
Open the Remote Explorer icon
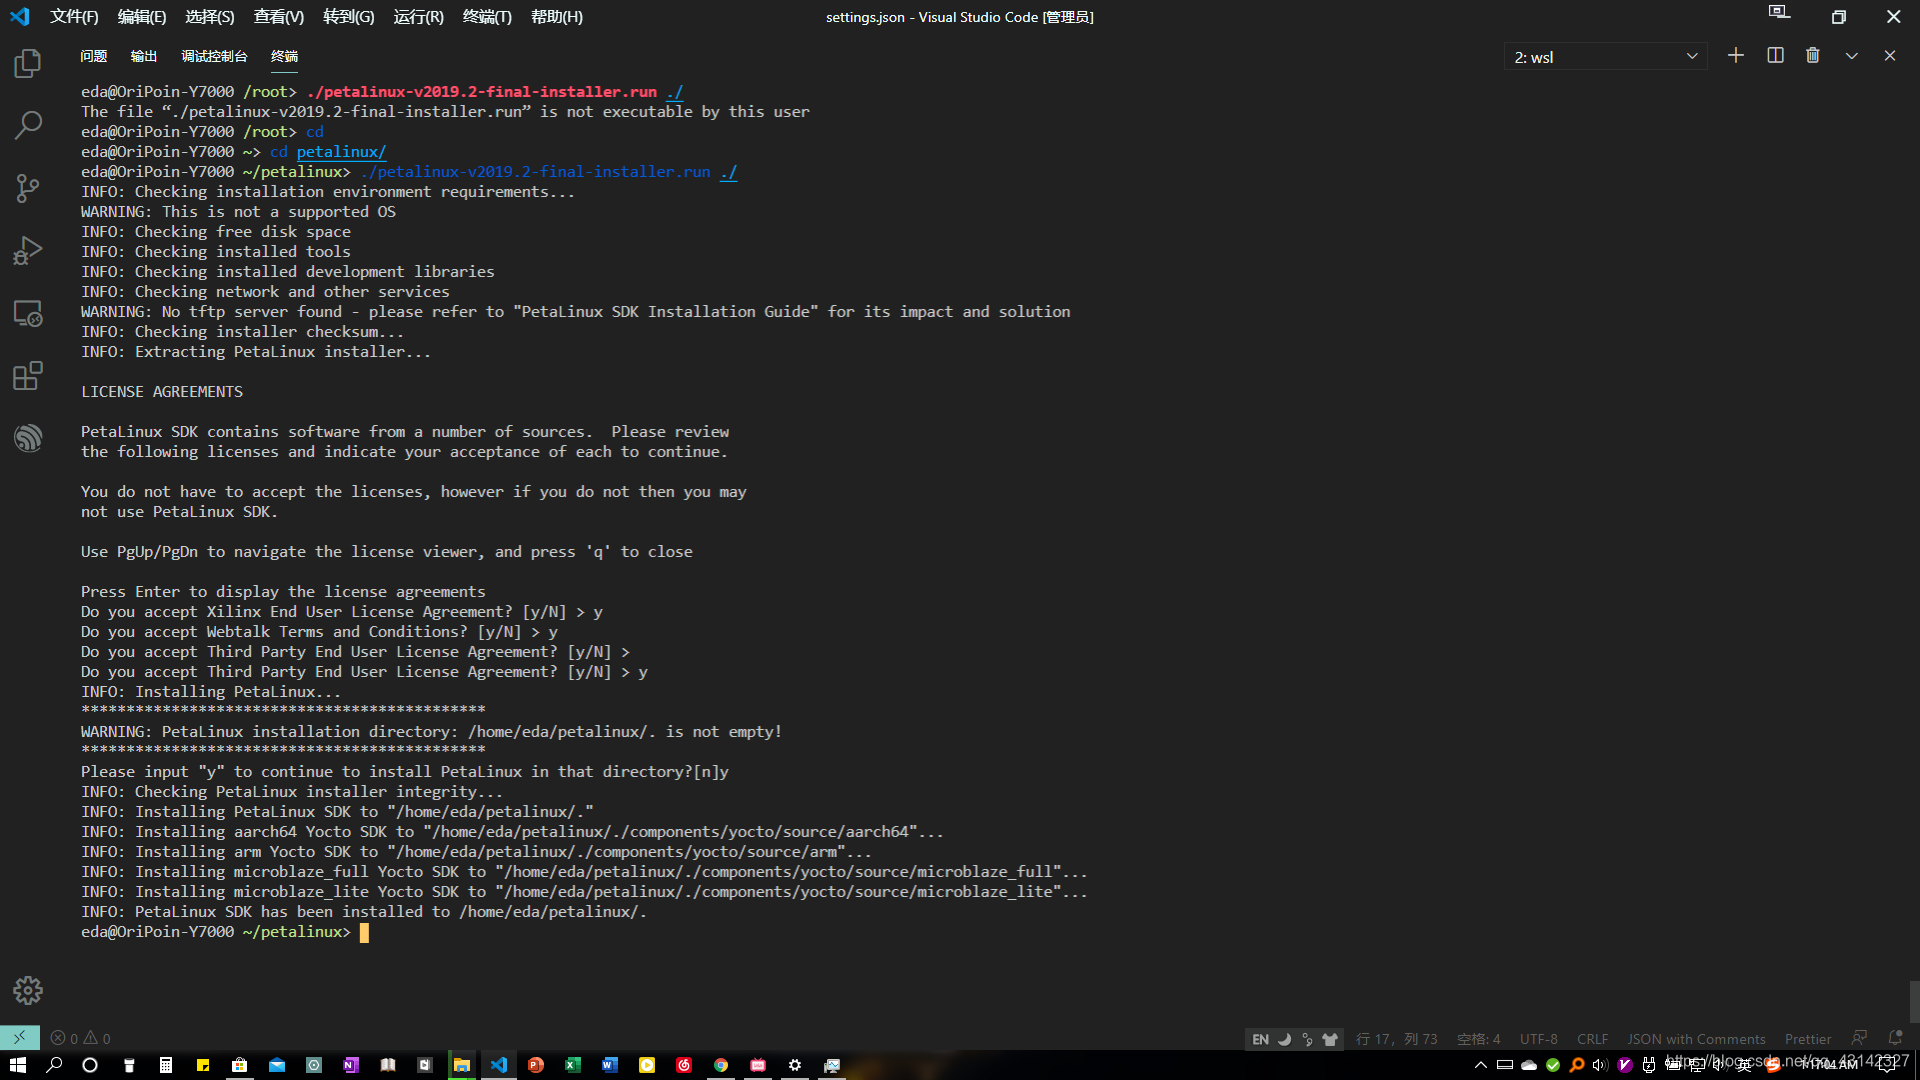(x=27, y=313)
